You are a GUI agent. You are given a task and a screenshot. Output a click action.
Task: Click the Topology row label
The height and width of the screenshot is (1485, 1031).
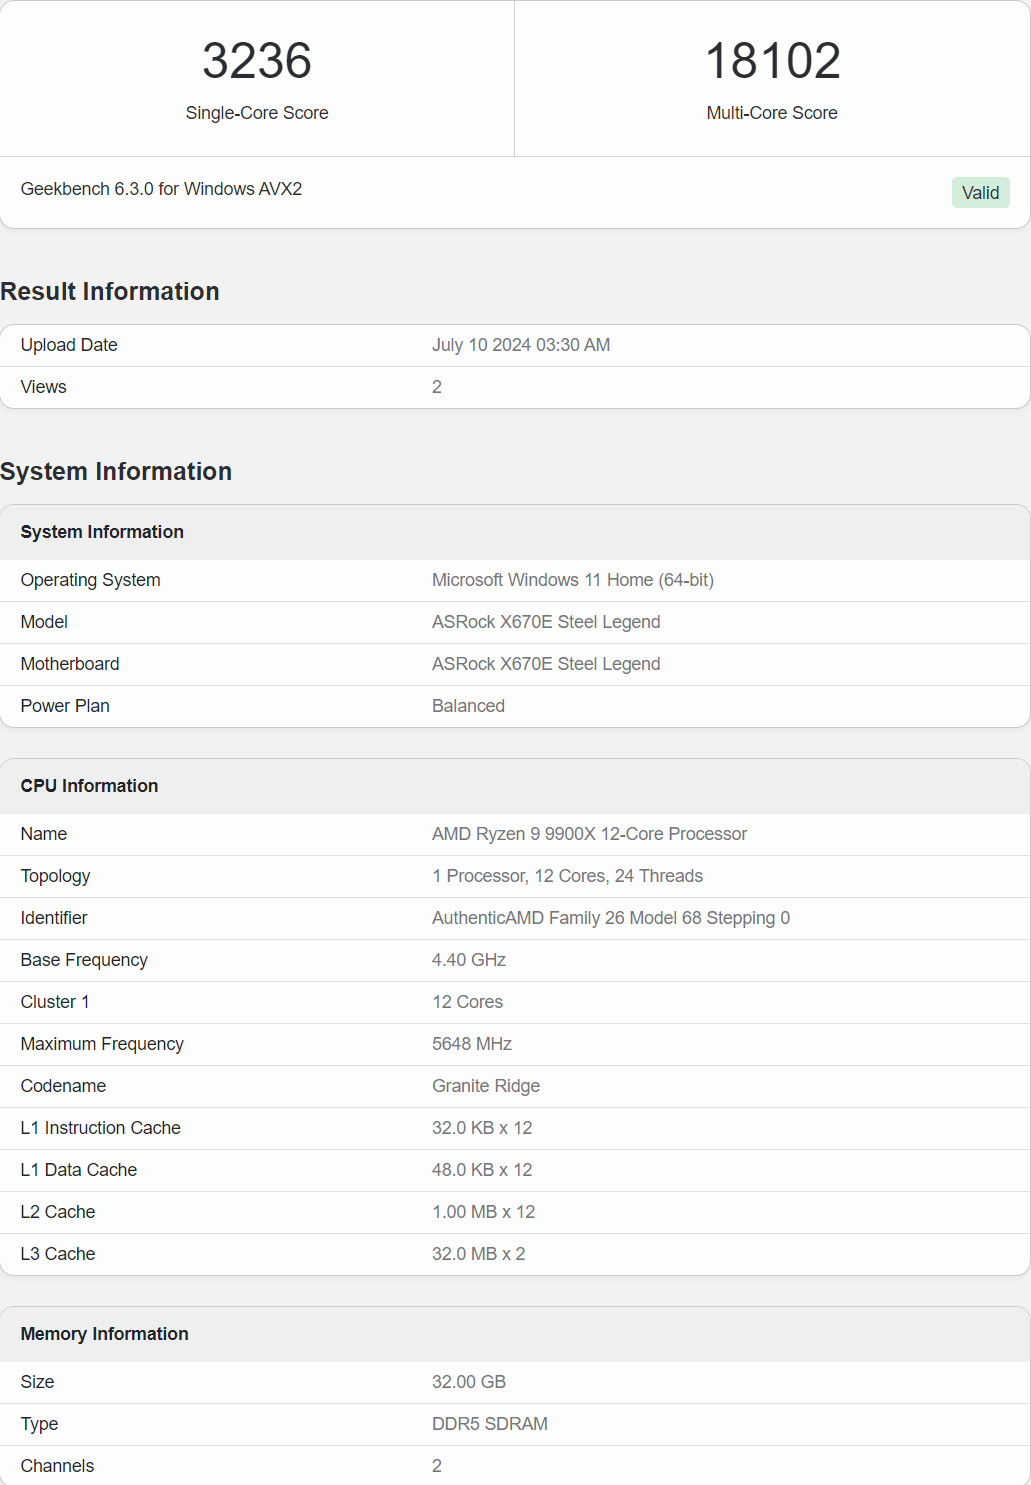(x=55, y=876)
